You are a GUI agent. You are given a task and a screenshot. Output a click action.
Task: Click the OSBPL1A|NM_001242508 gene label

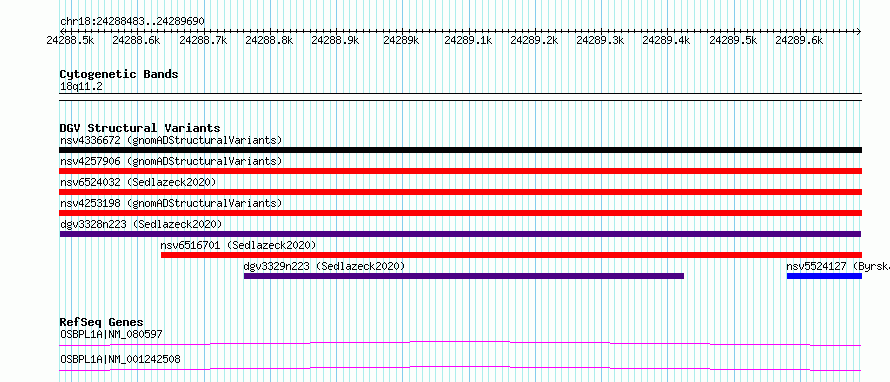(x=120, y=359)
